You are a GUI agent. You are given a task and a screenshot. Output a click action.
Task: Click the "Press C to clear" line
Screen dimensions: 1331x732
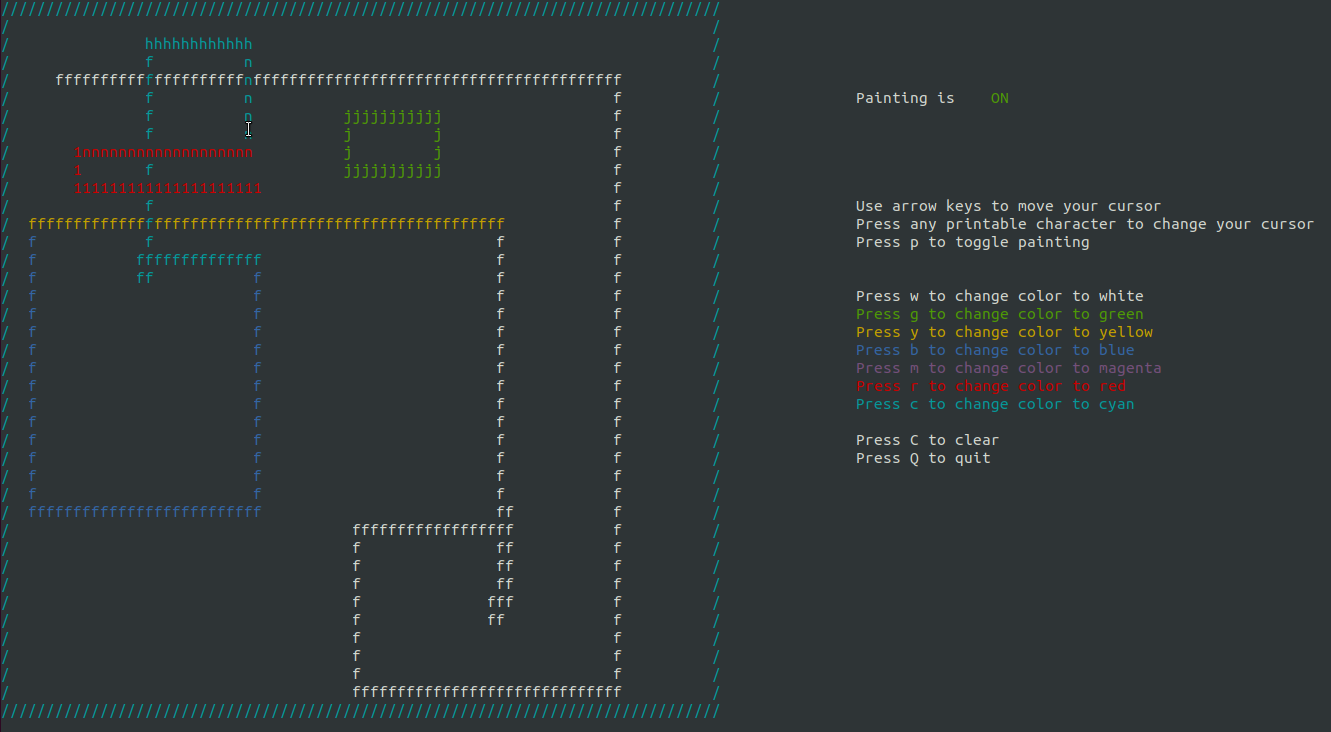(928, 440)
